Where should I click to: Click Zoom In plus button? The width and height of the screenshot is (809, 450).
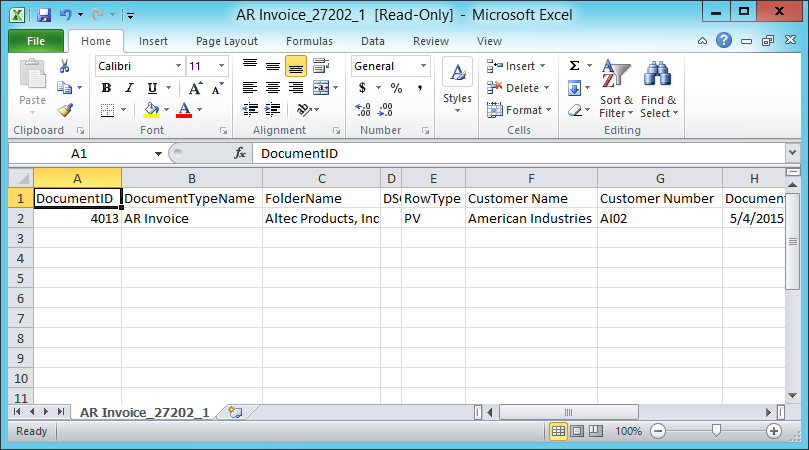click(x=773, y=431)
